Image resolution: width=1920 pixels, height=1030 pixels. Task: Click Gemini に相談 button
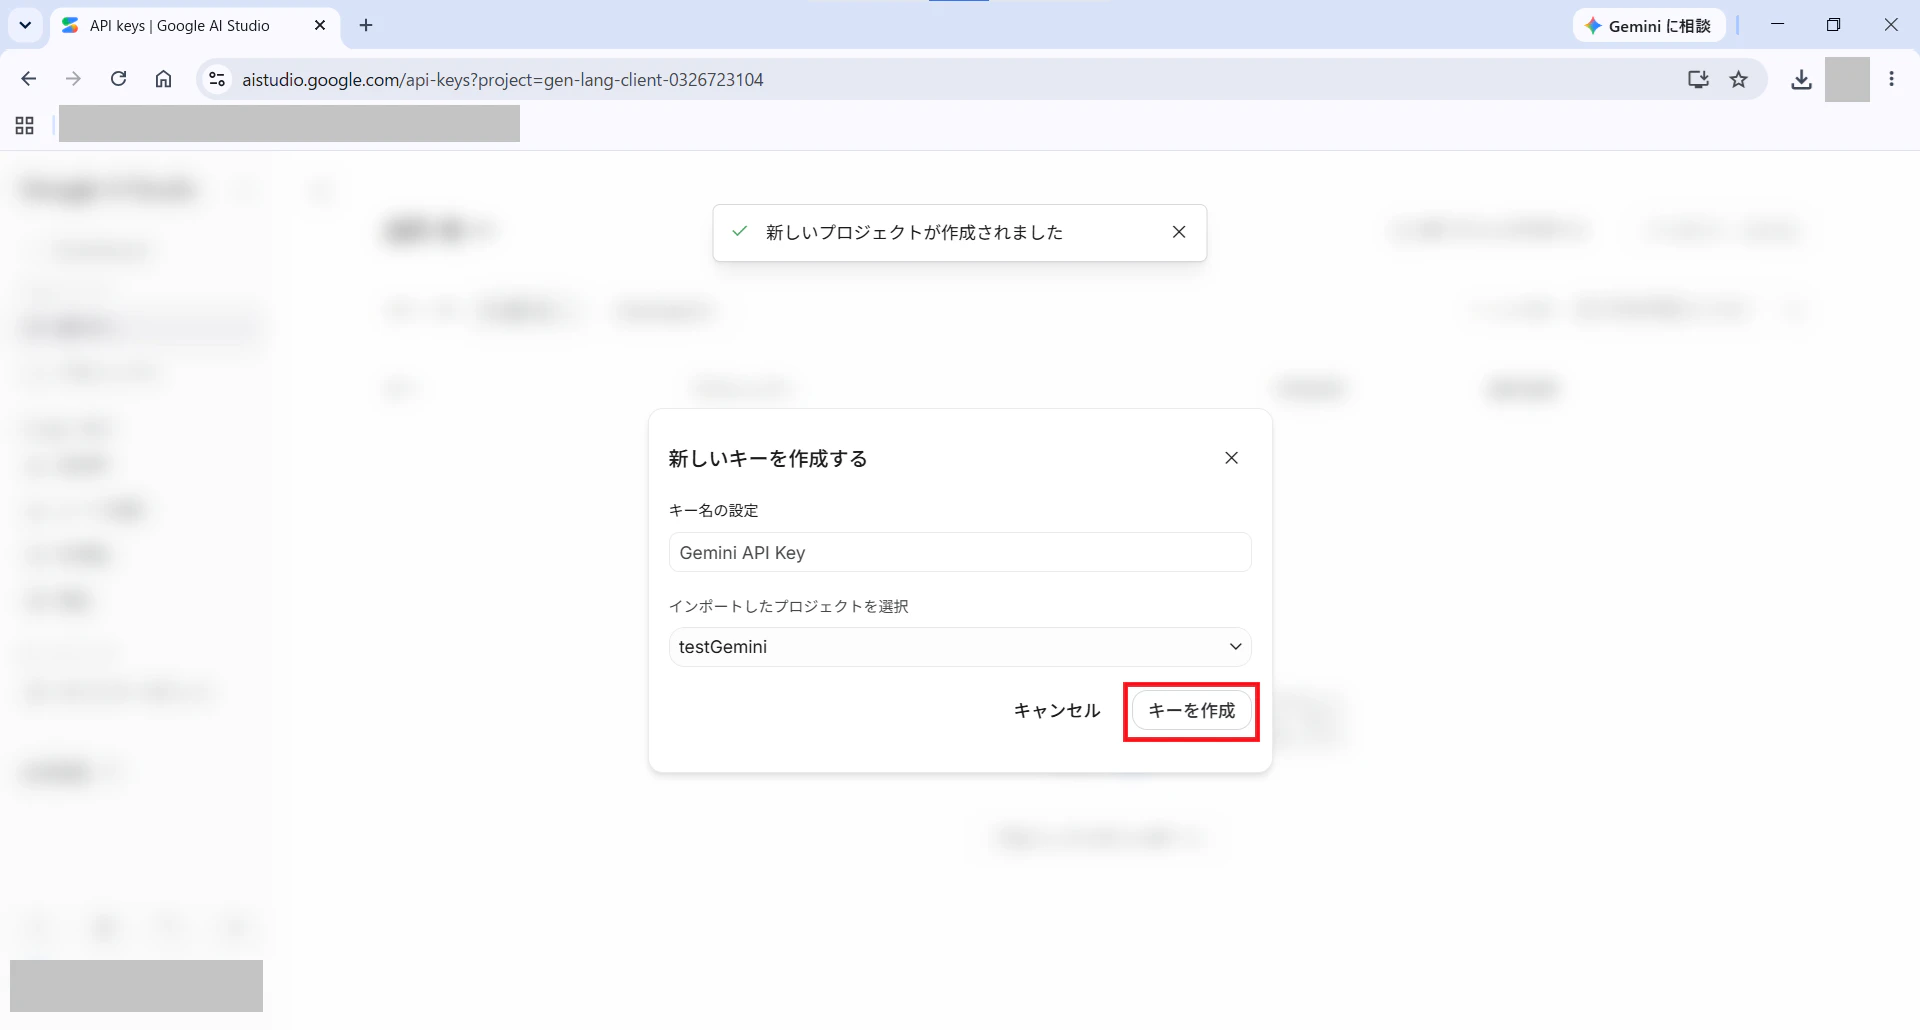[1648, 26]
